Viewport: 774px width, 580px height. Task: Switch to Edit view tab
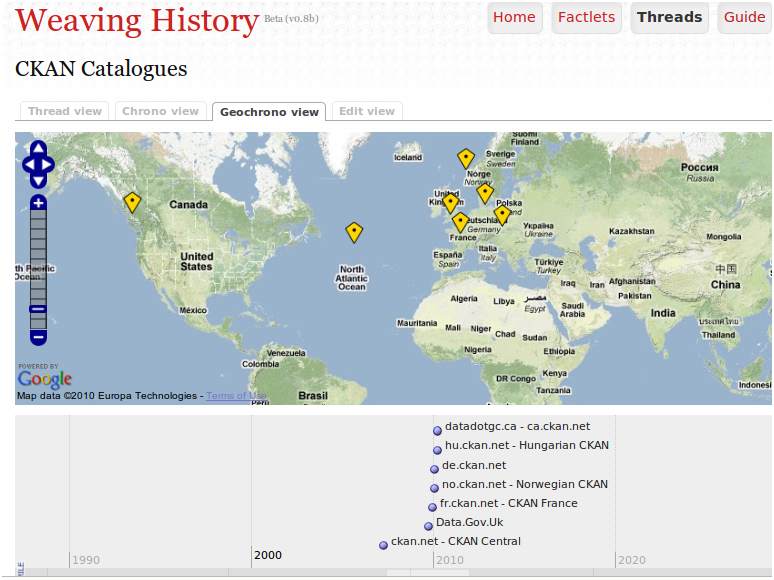(x=367, y=111)
